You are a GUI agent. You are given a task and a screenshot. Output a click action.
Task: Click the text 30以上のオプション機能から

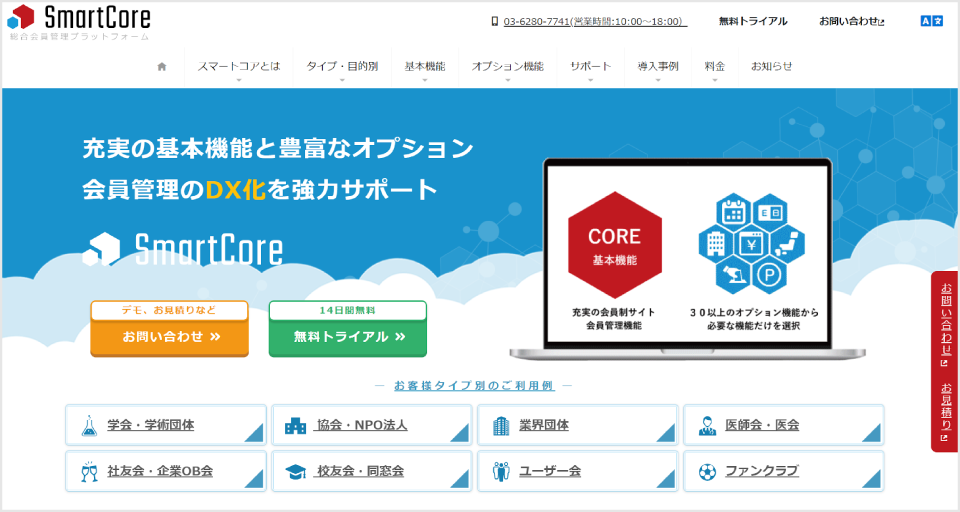(754, 312)
